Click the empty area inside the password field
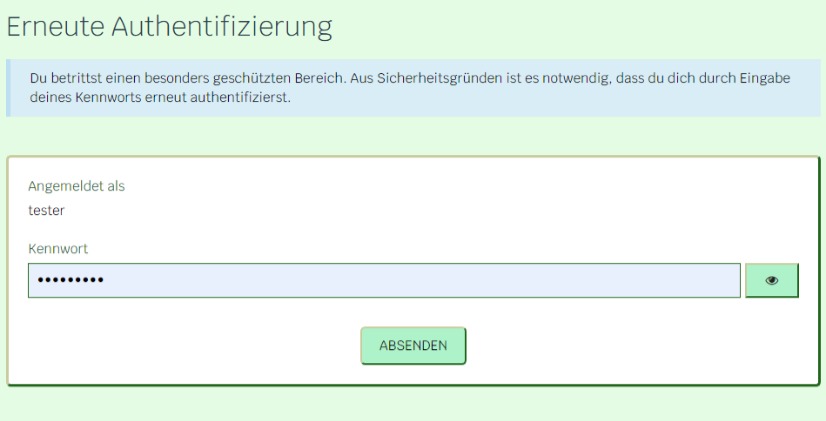This screenshot has height=421, width=826. [x=450, y=281]
